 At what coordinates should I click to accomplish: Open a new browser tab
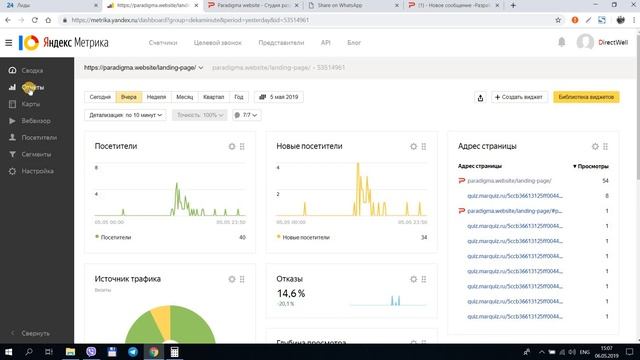point(513,5)
